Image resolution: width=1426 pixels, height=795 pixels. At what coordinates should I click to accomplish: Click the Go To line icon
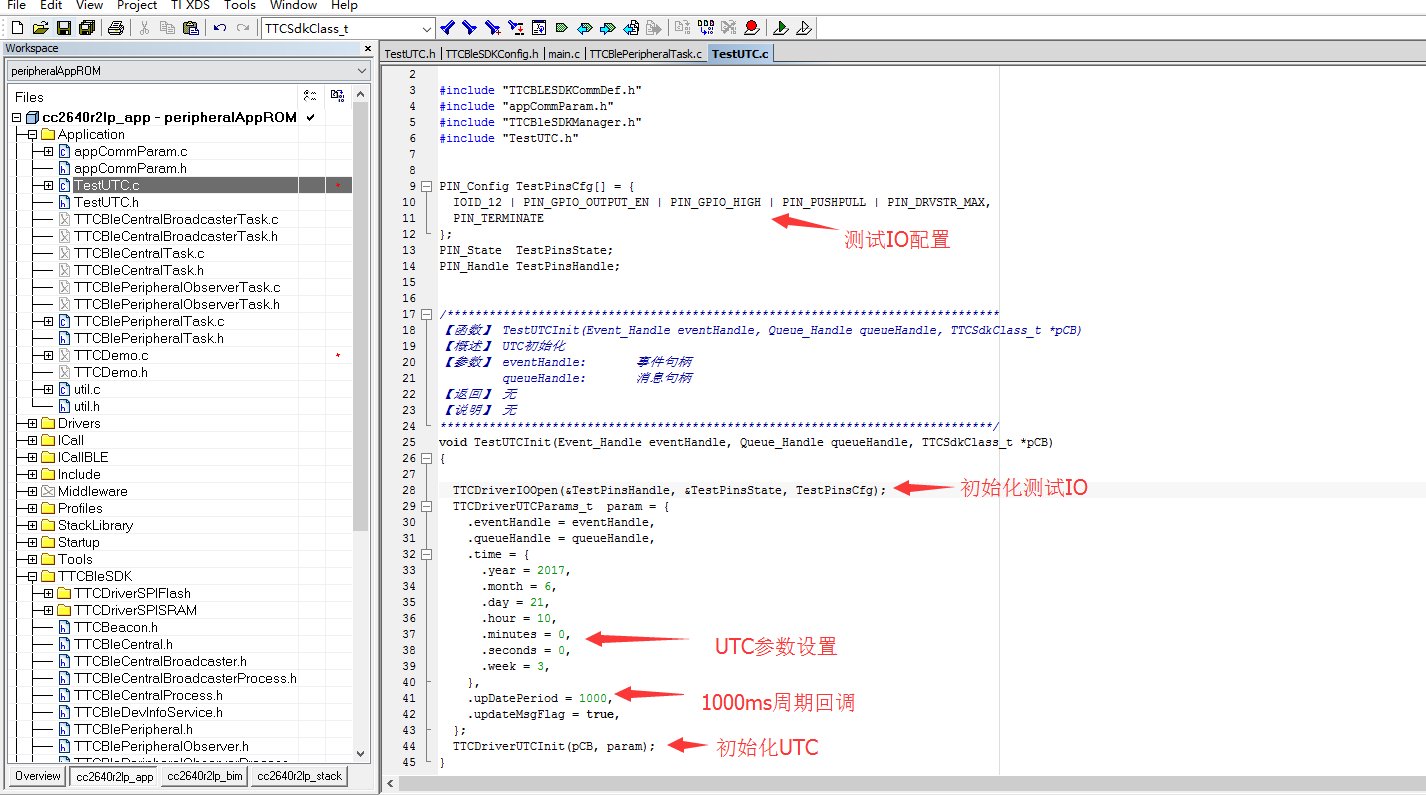coord(538,28)
